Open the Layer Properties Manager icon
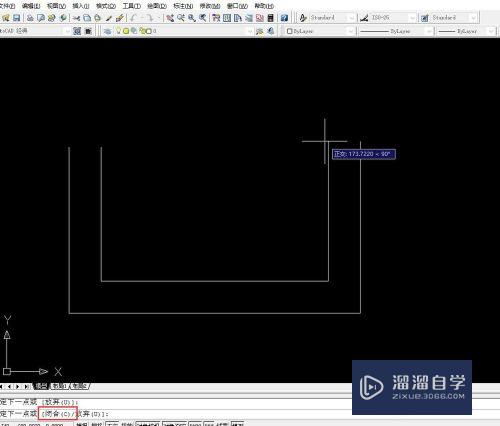The width and height of the screenshot is (500, 426). (107, 31)
